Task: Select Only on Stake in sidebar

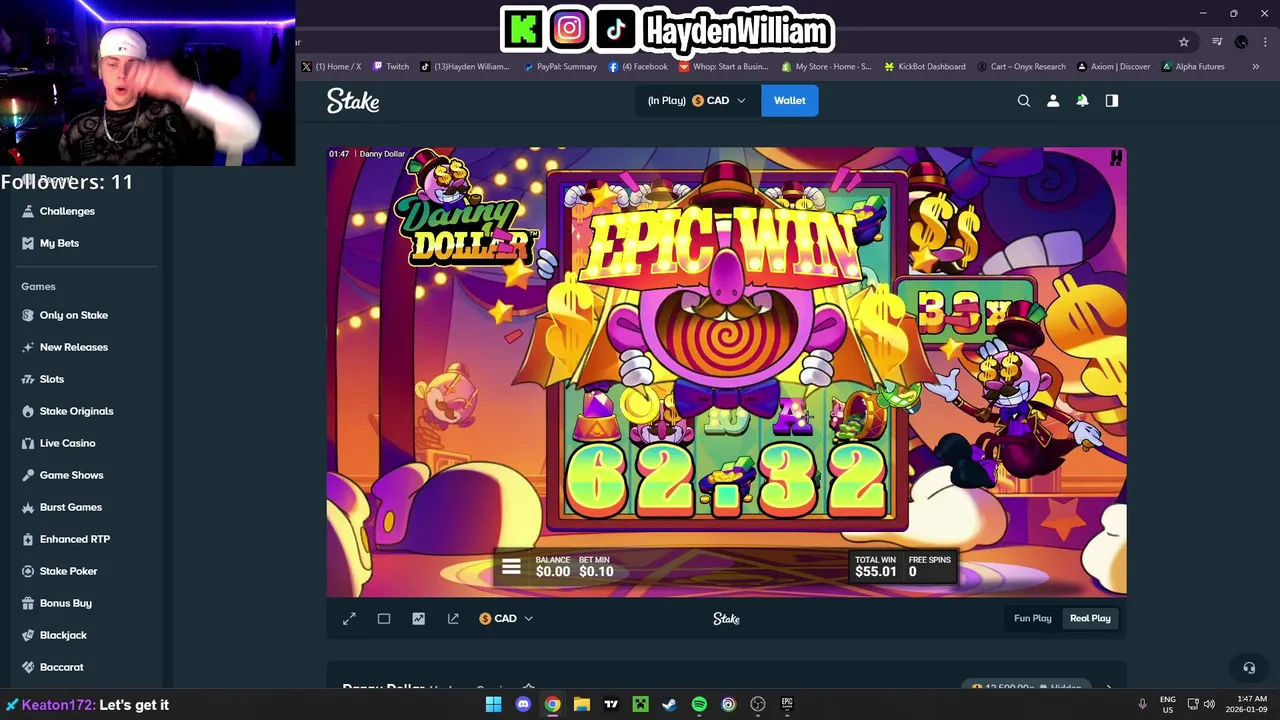Action: [74, 315]
